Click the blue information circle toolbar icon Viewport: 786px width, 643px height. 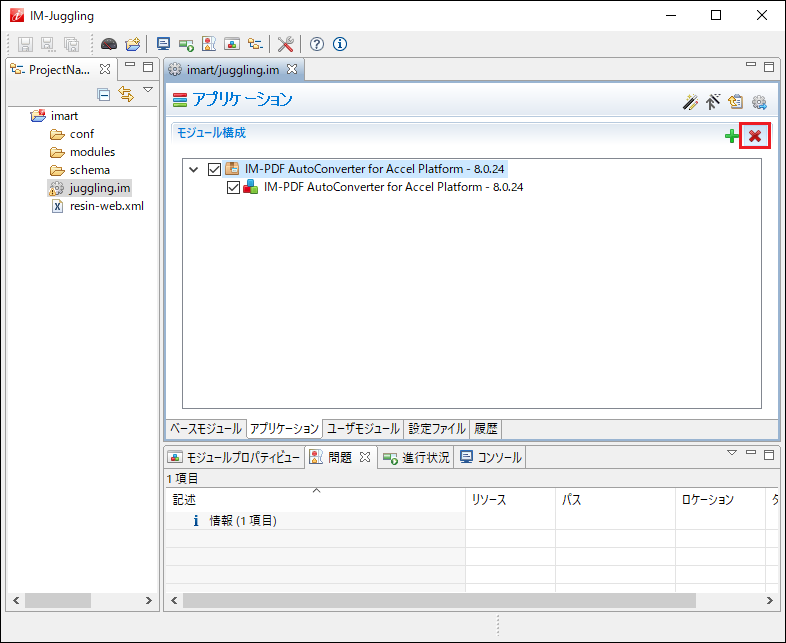[x=340, y=44]
